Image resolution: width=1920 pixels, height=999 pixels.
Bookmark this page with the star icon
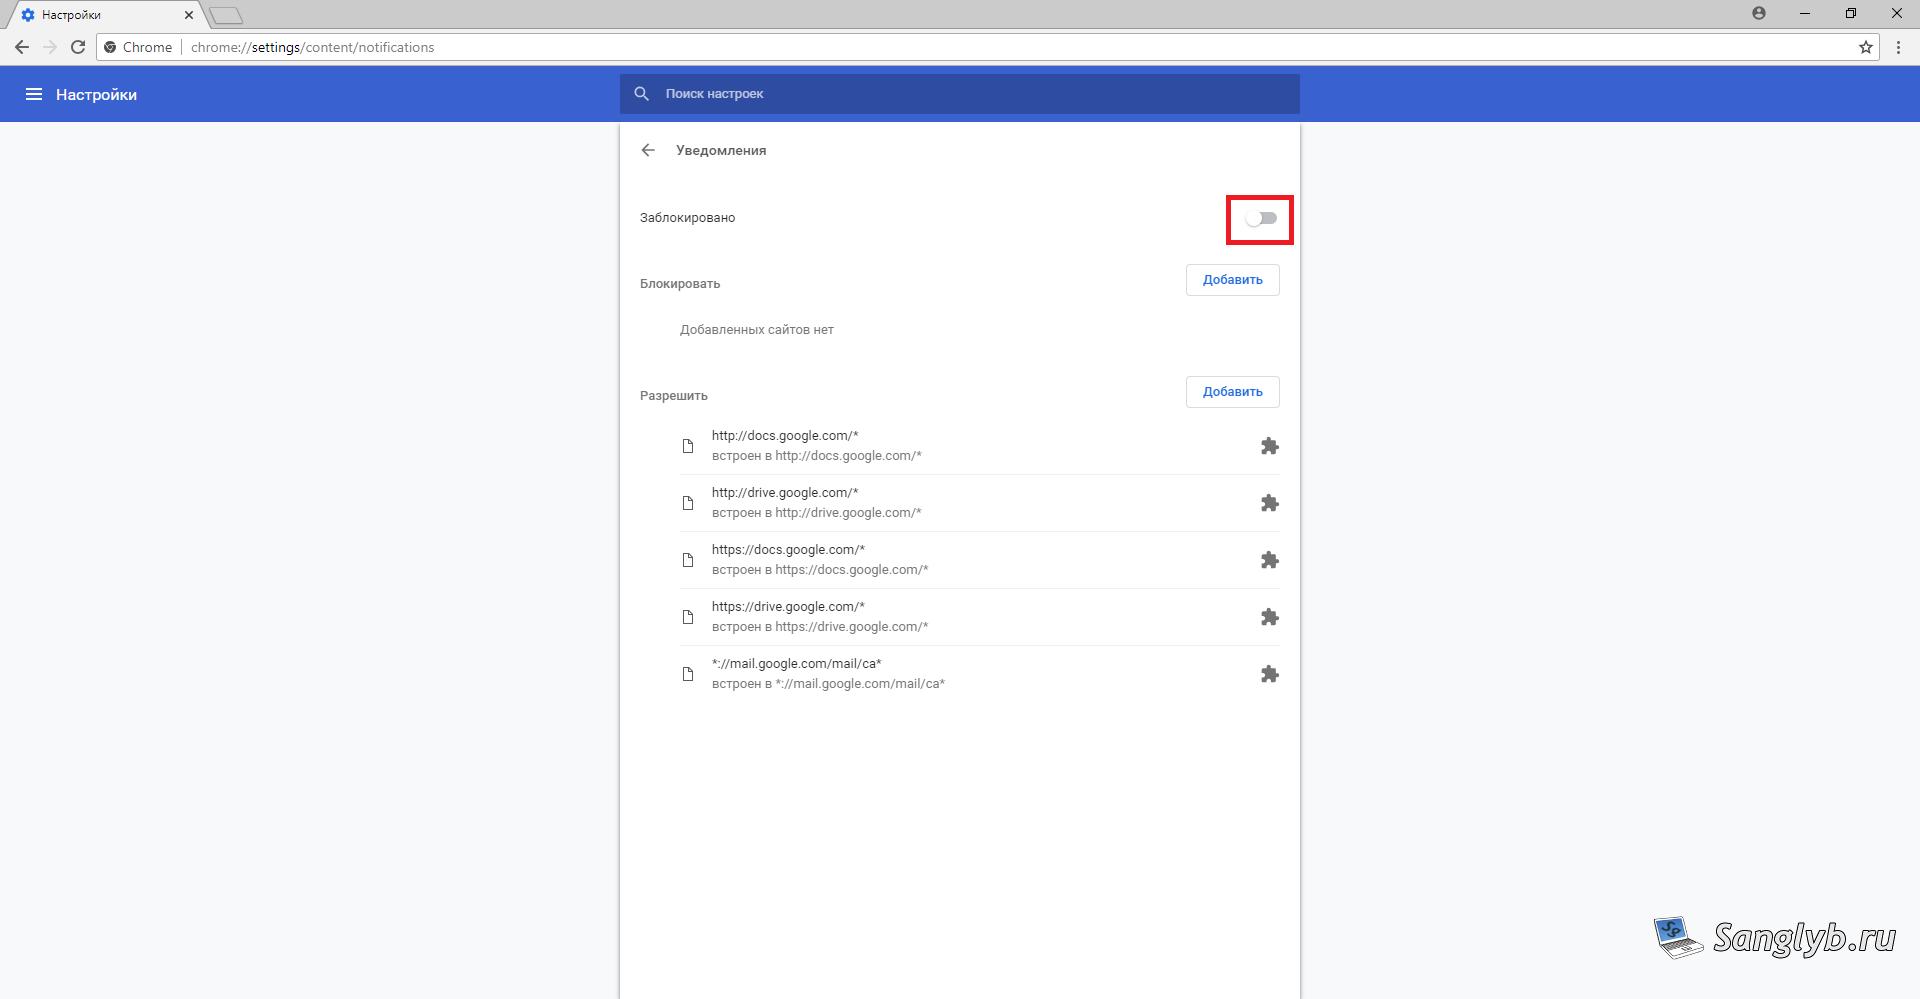pos(1866,47)
